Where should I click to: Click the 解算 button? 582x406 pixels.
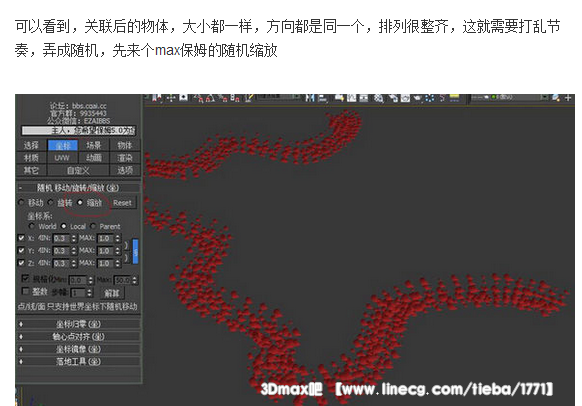(112, 293)
